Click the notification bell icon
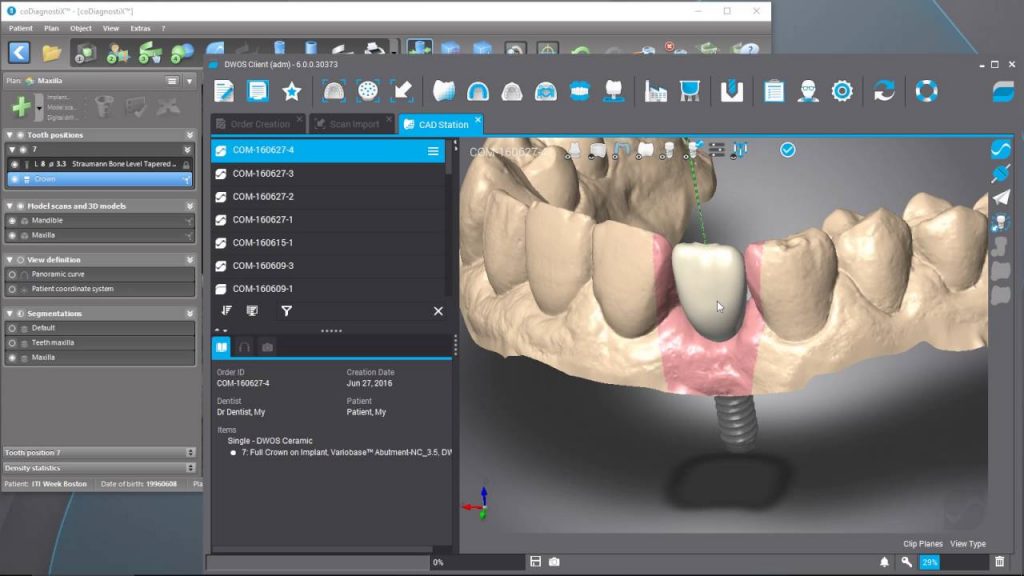This screenshot has width=1024, height=576. click(x=885, y=562)
